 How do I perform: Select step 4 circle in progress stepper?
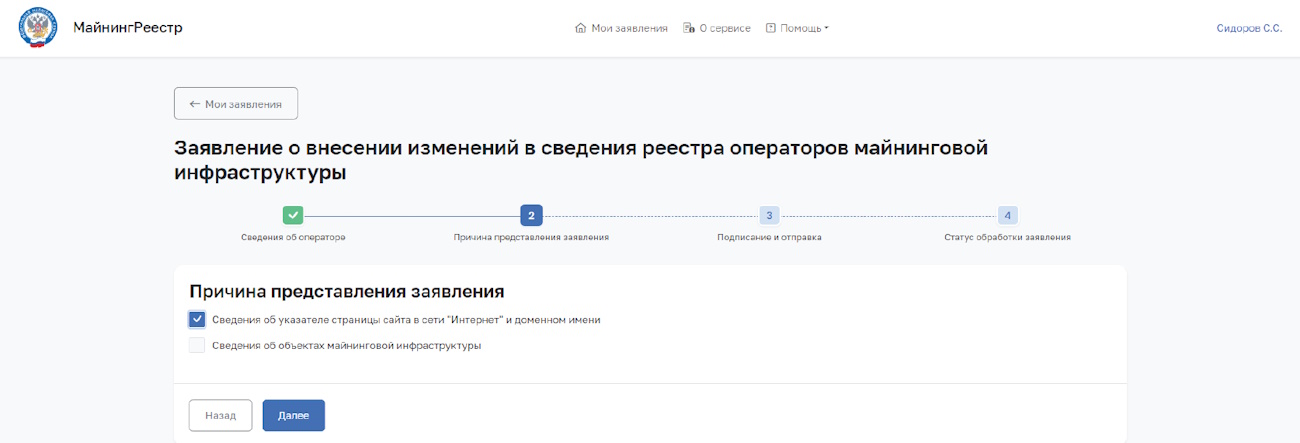click(x=1008, y=215)
